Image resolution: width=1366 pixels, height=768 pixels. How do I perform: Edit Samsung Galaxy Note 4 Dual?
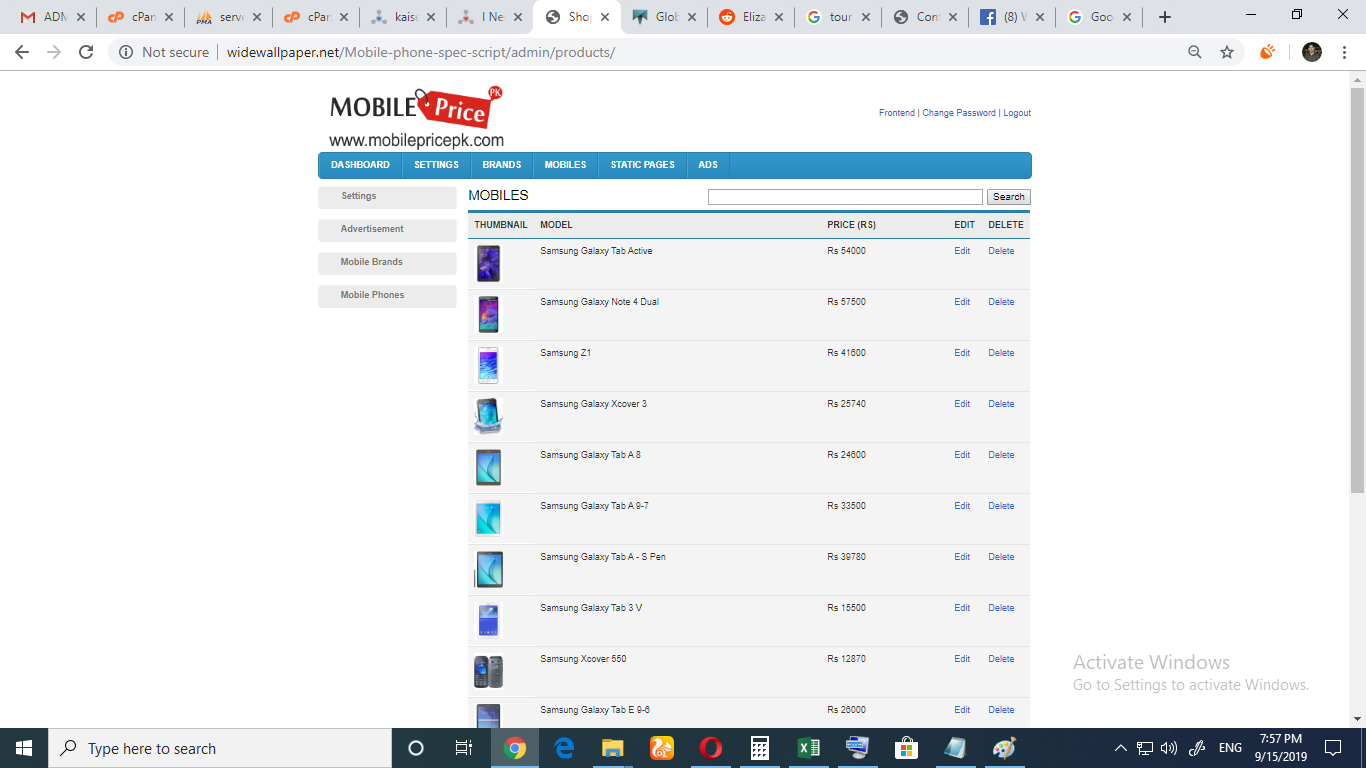click(x=962, y=302)
